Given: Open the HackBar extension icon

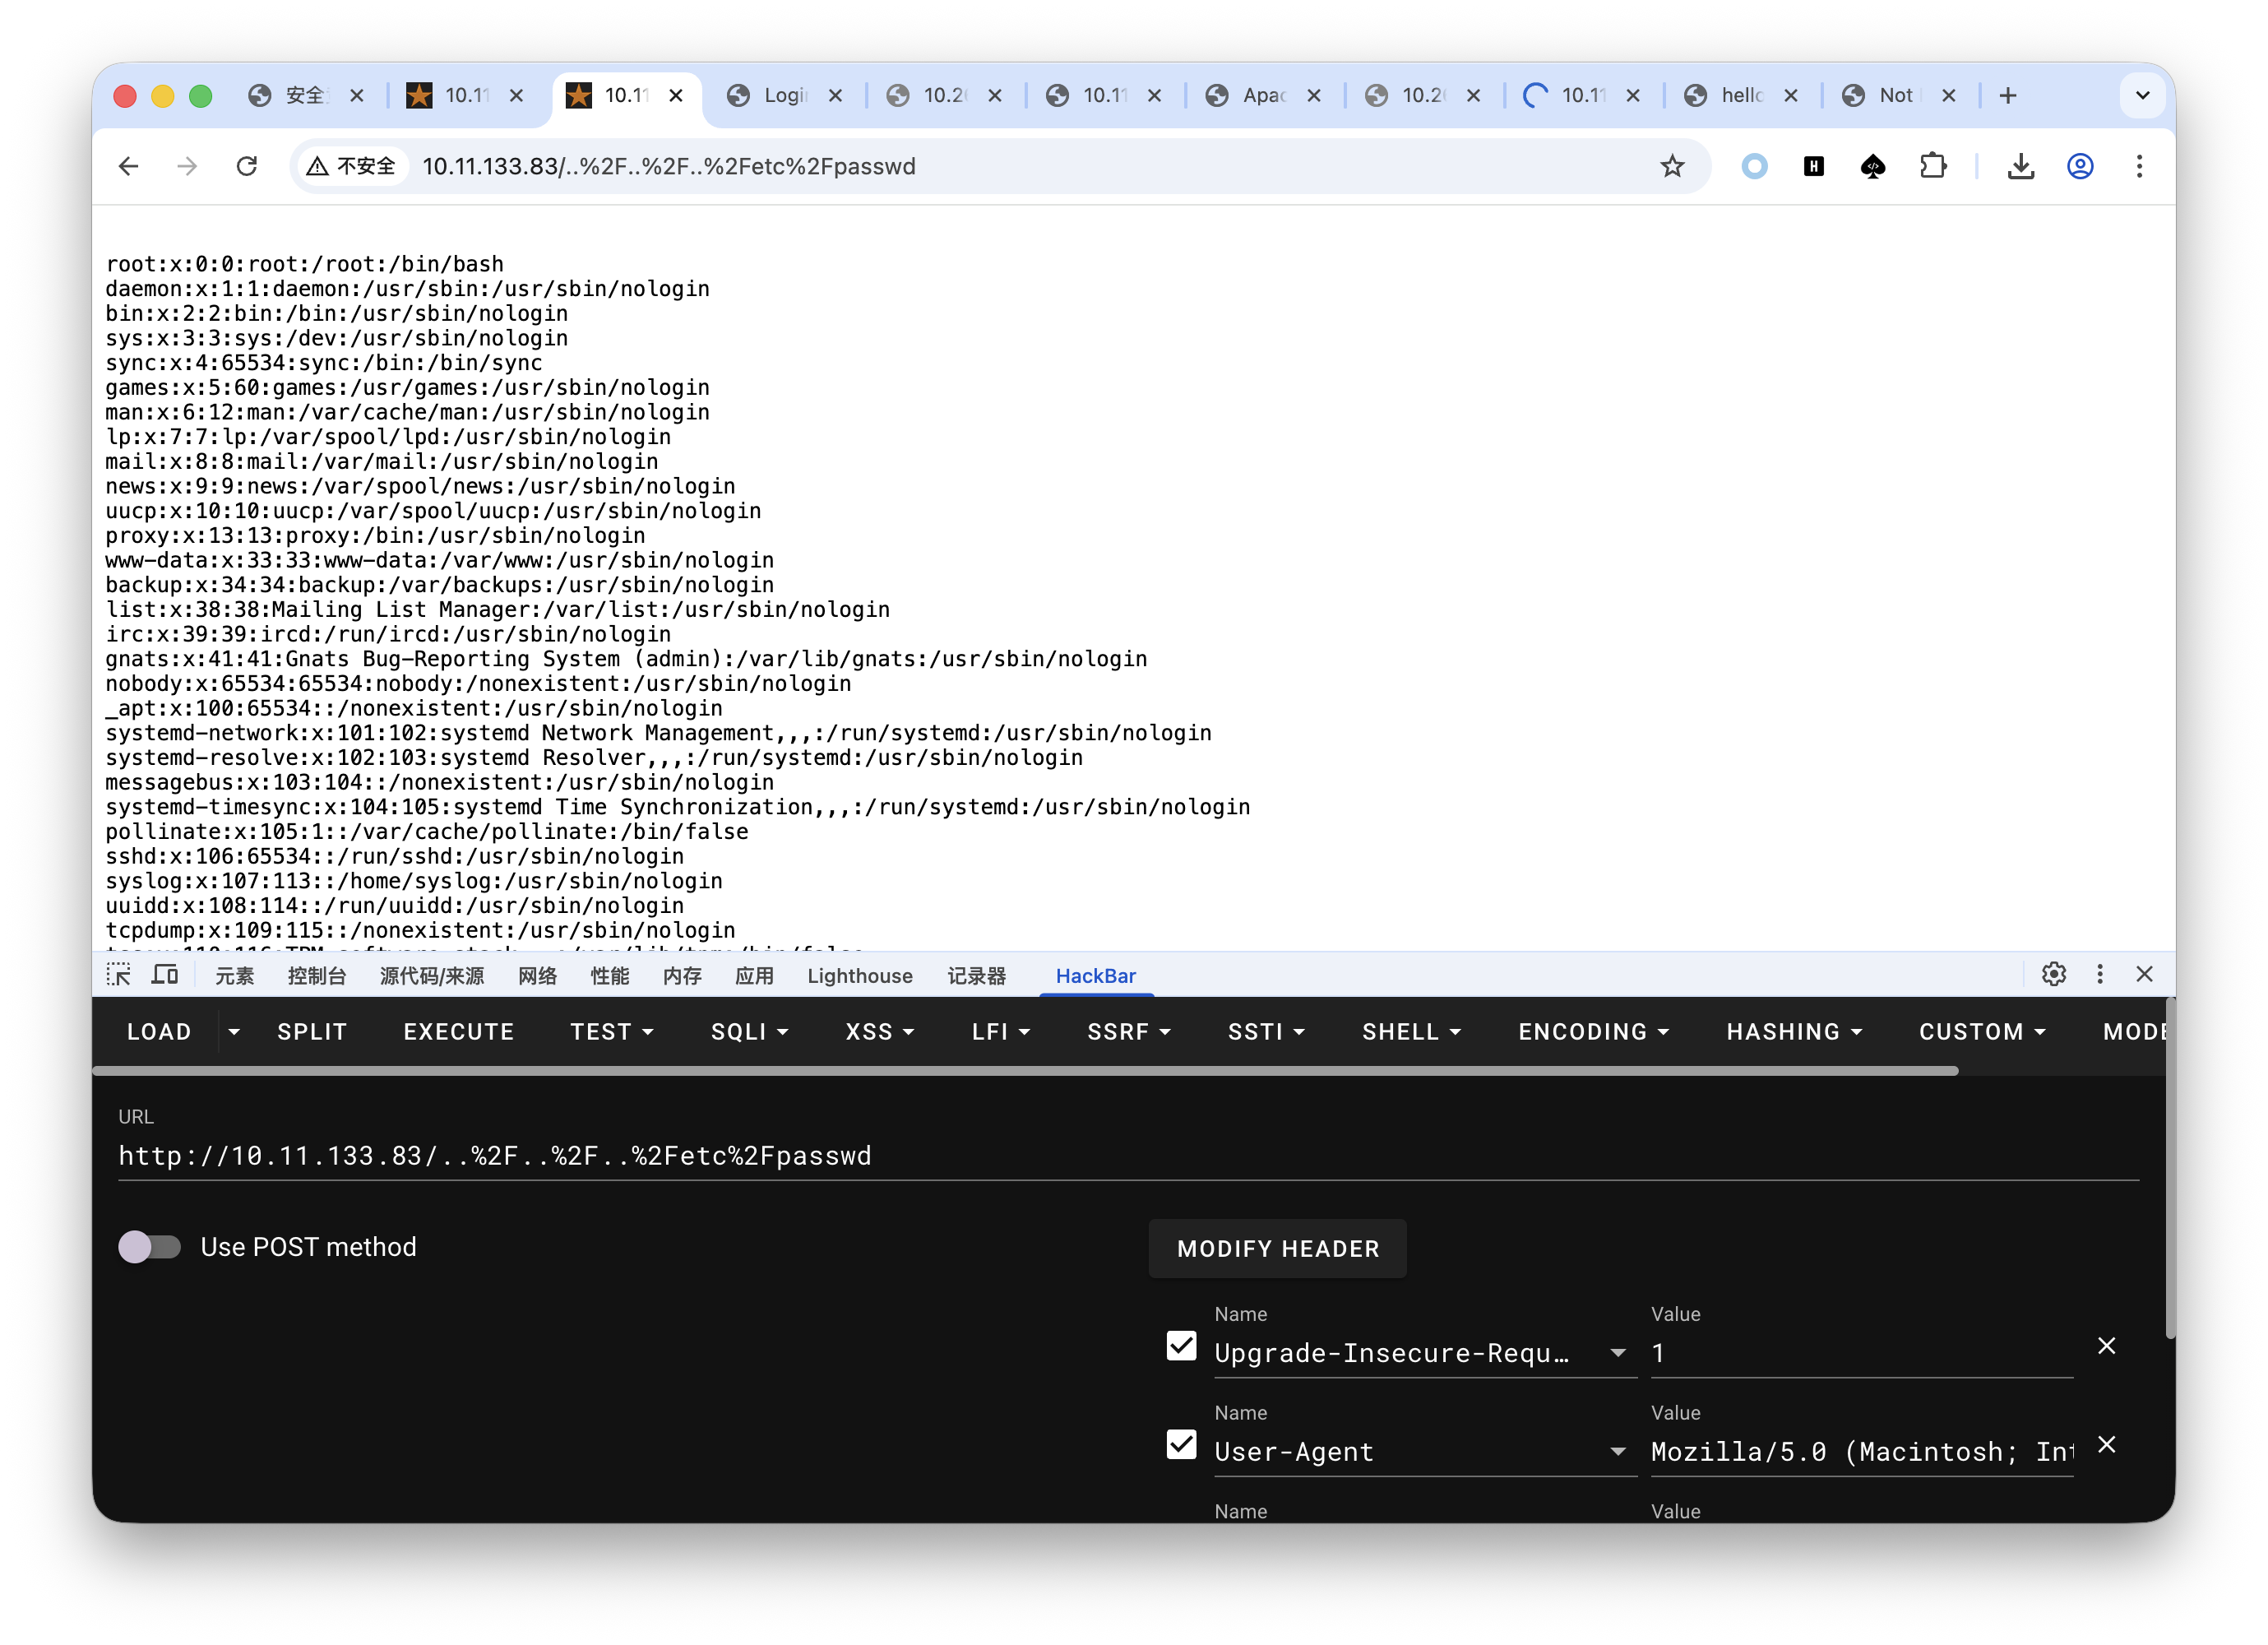Looking at the screenshot, I should click(x=1813, y=166).
